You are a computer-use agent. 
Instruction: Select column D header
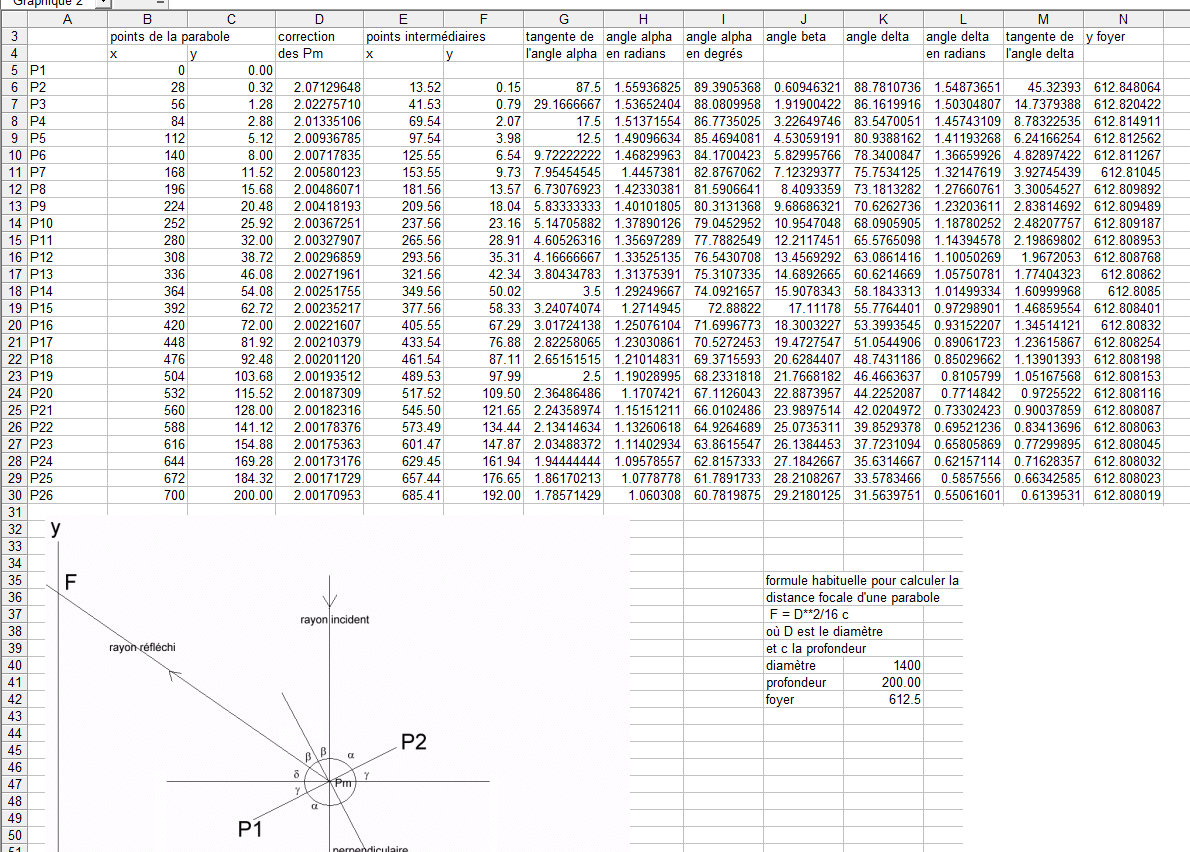click(320, 19)
